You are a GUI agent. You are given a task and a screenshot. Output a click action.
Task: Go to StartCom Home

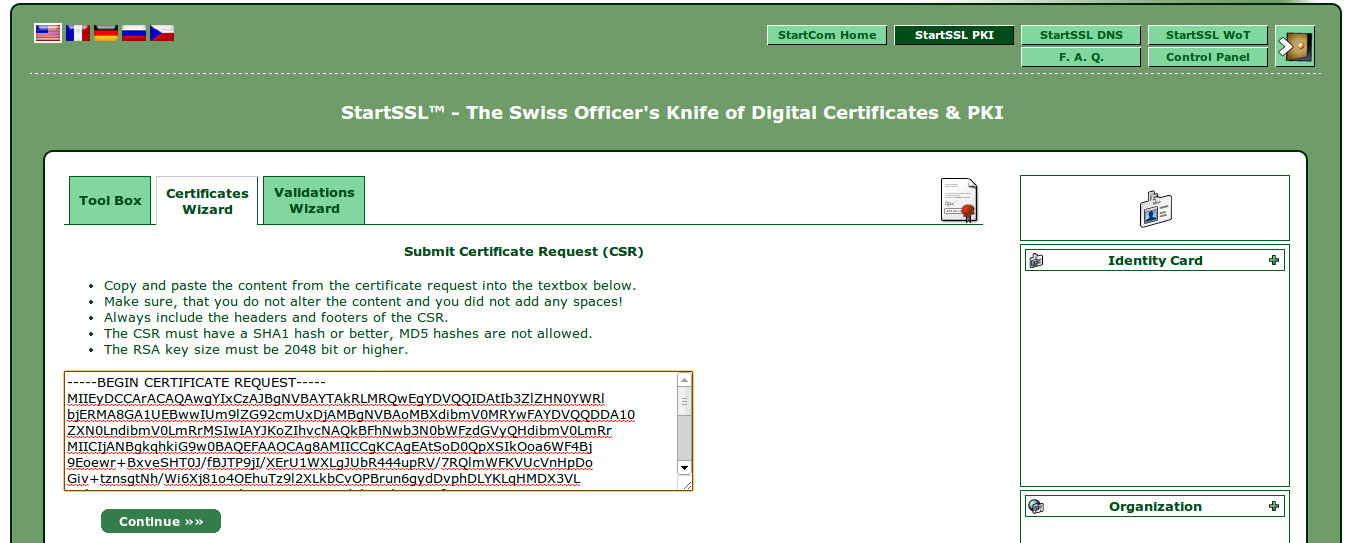[x=827, y=35]
